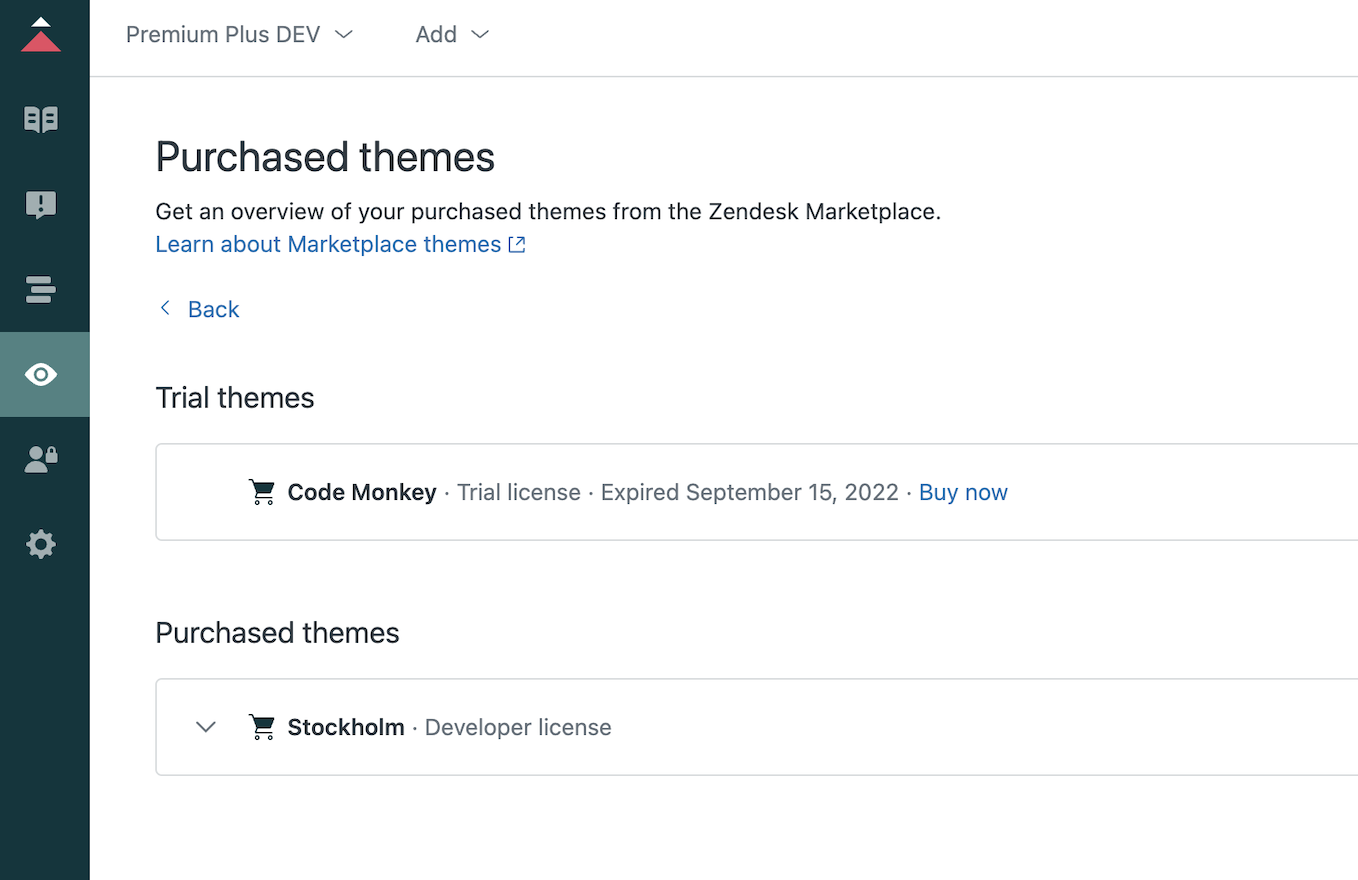Screen dimensions: 1358x880
Task: Open the Knowledge base book icon
Action: click(41, 120)
